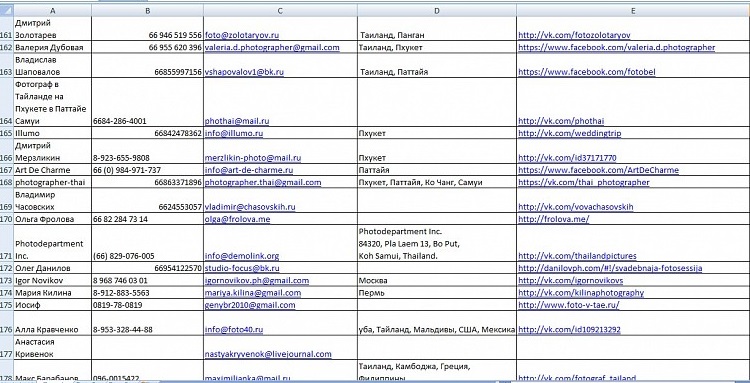
Task: Open https://www.facebook.com/ArtDeCharme link
Action: [598, 170]
